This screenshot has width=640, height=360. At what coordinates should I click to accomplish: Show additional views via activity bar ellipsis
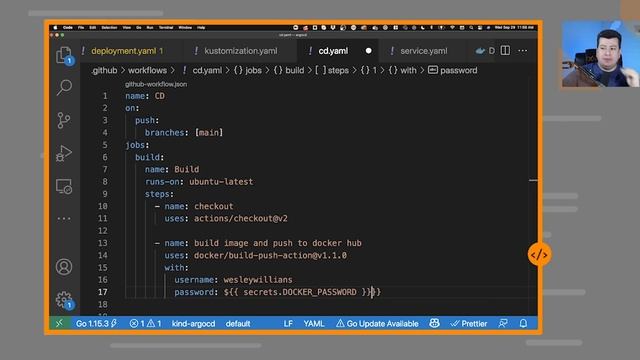[64, 218]
